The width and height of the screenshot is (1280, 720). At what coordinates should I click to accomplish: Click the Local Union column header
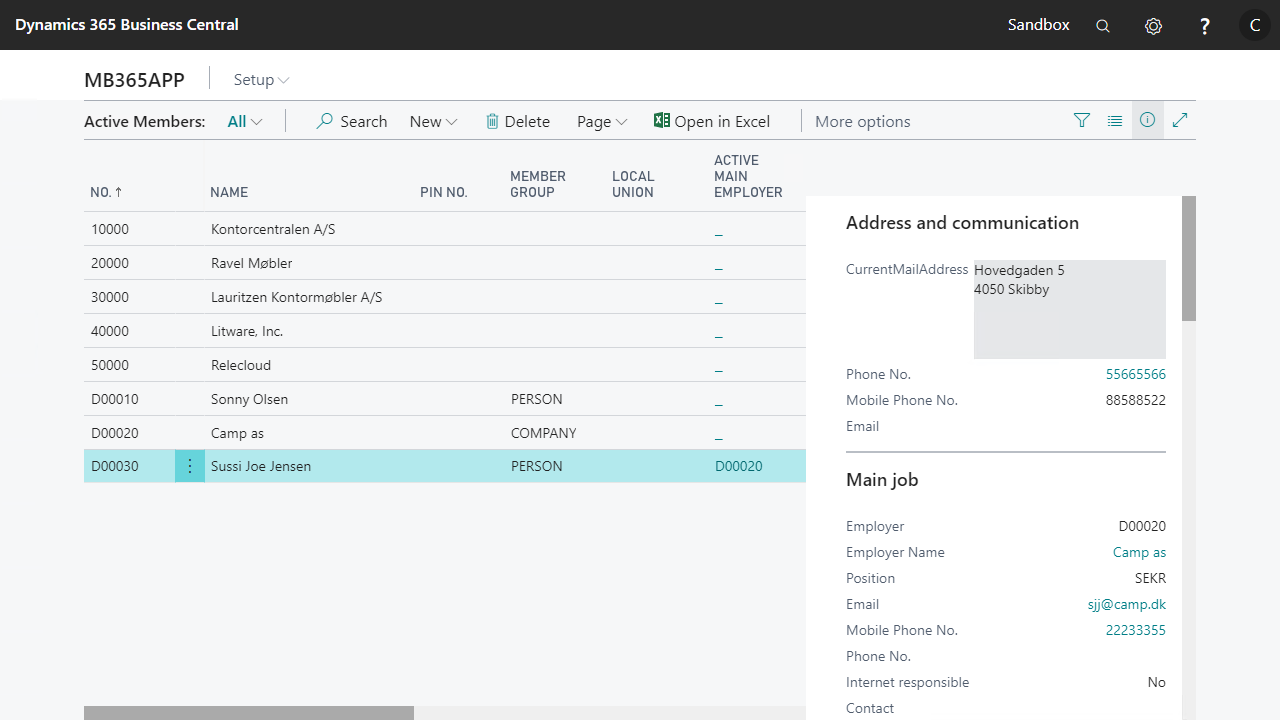point(633,184)
